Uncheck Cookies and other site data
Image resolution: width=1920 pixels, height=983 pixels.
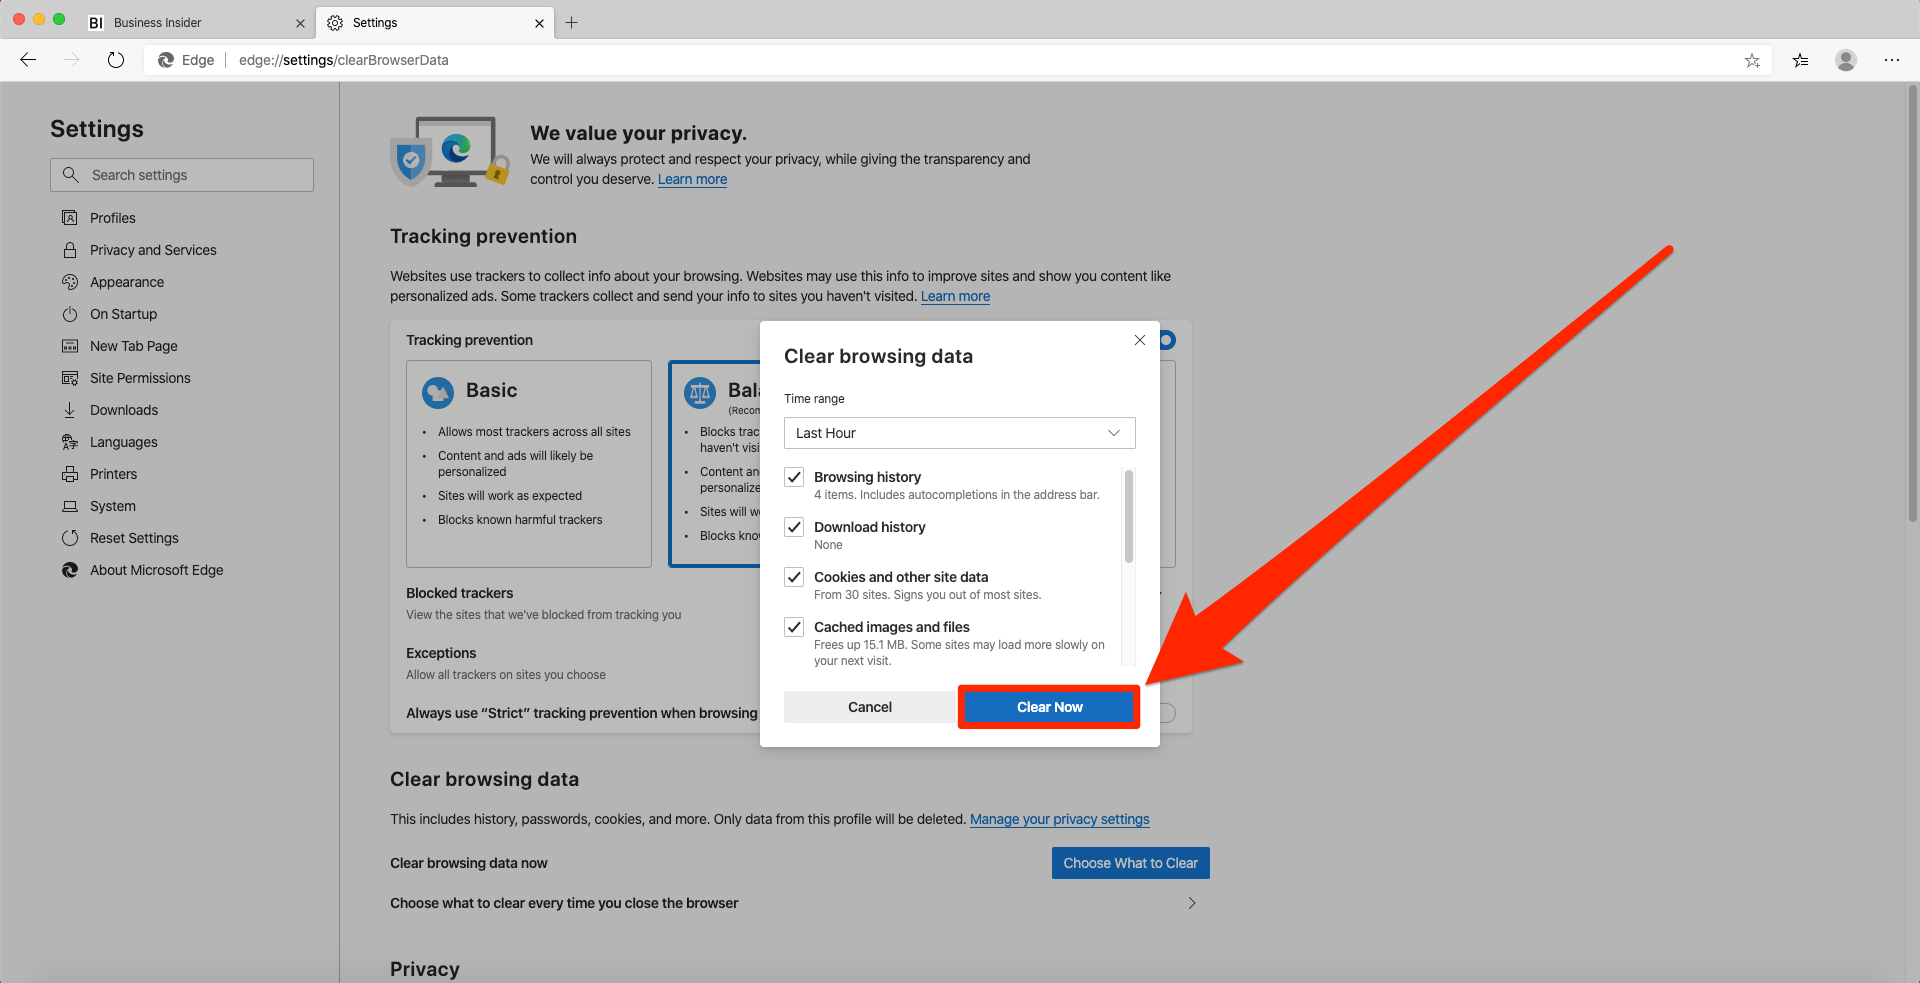[794, 577]
